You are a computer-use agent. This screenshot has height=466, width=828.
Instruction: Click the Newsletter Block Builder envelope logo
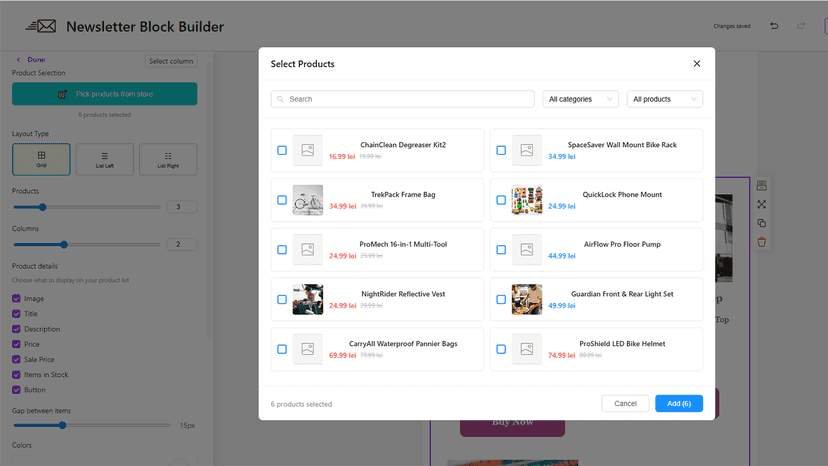[x=41, y=26]
